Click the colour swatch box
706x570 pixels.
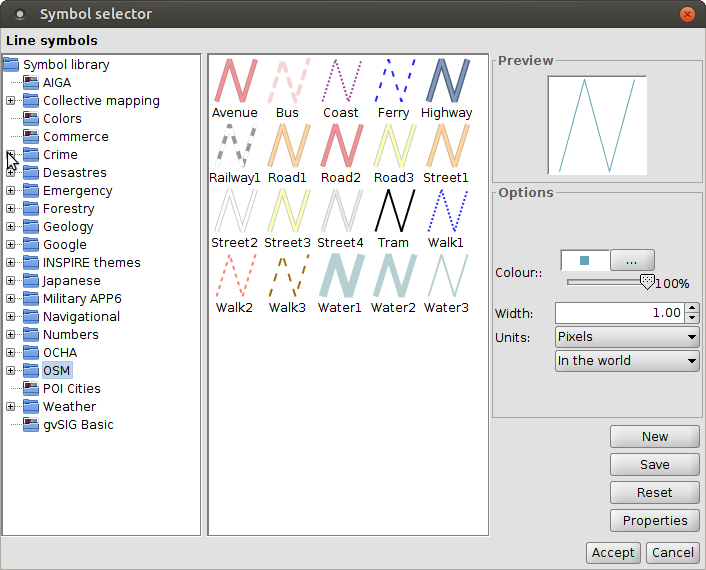[x=584, y=261]
